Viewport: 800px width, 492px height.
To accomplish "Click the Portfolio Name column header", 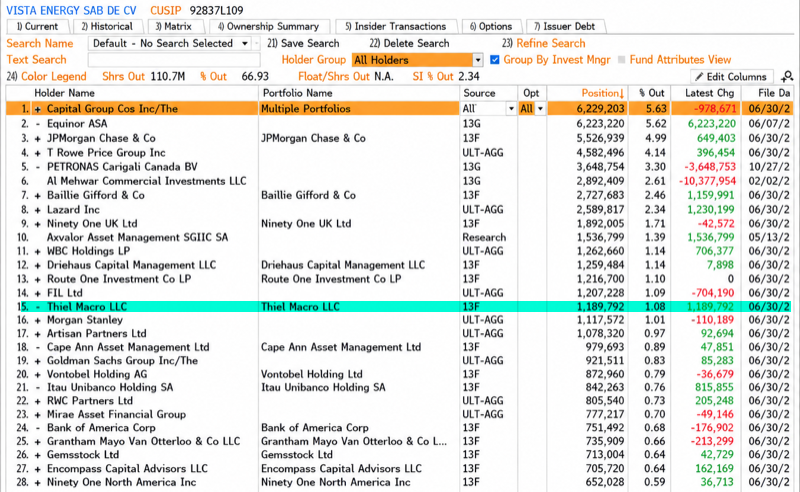I will point(297,93).
